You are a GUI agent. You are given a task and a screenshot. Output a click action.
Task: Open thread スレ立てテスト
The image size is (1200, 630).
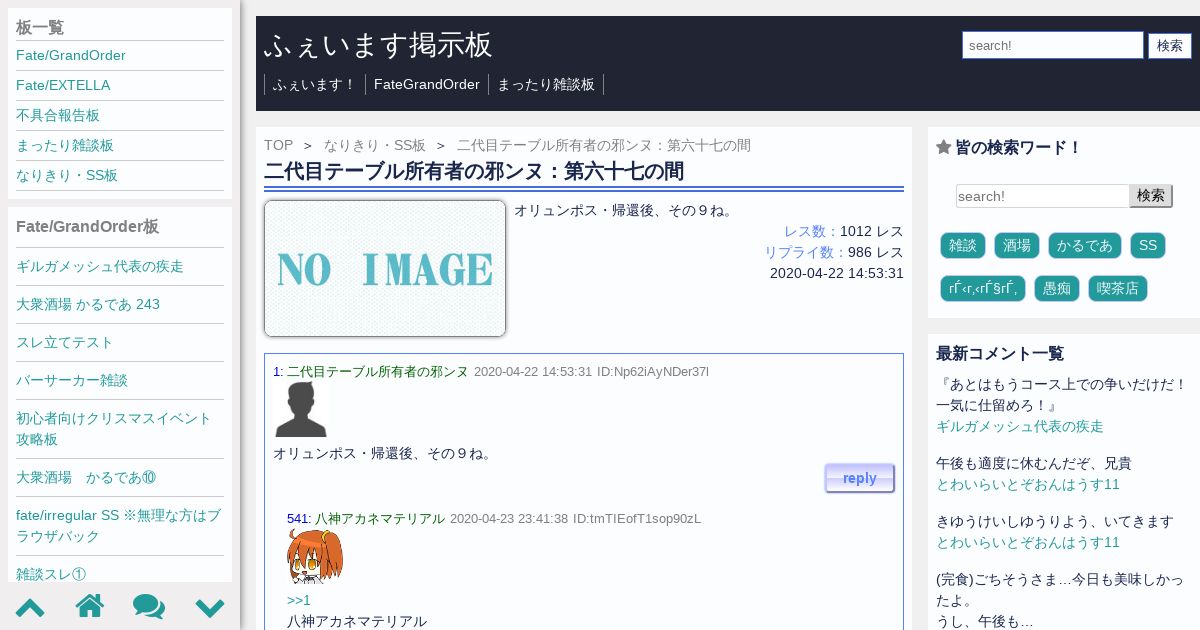(65, 342)
